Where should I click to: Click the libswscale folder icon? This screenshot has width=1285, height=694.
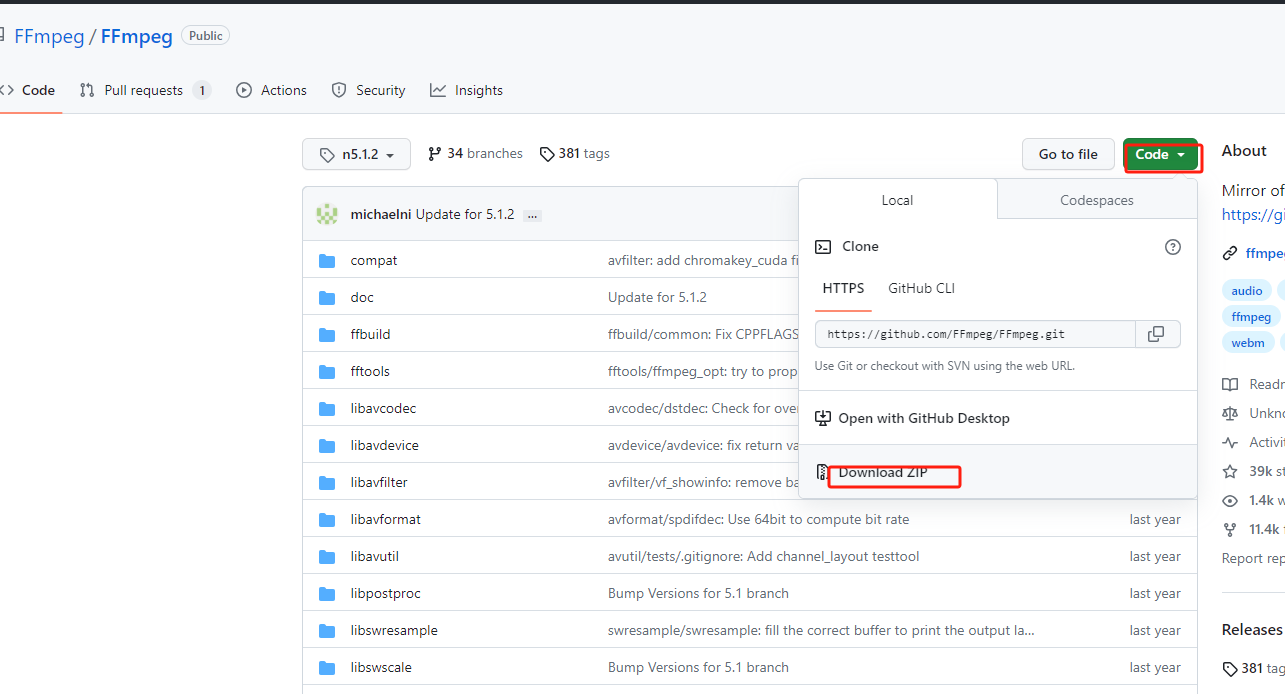pyautogui.click(x=327, y=667)
